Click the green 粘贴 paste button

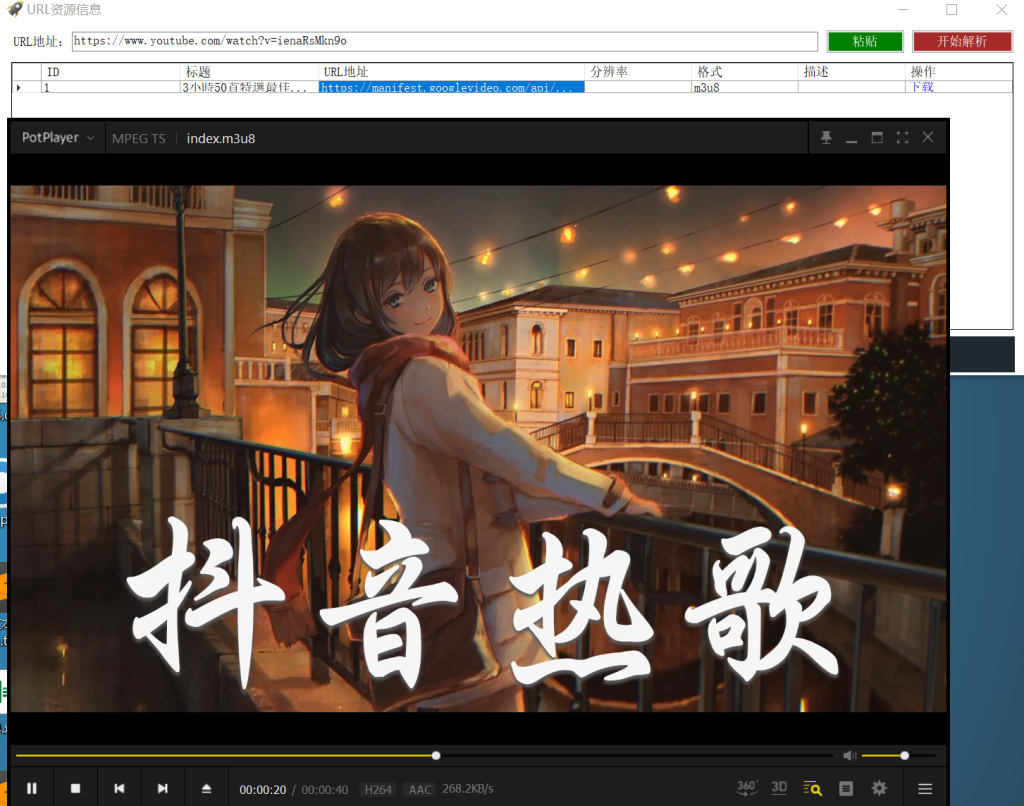[x=865, y=41]
